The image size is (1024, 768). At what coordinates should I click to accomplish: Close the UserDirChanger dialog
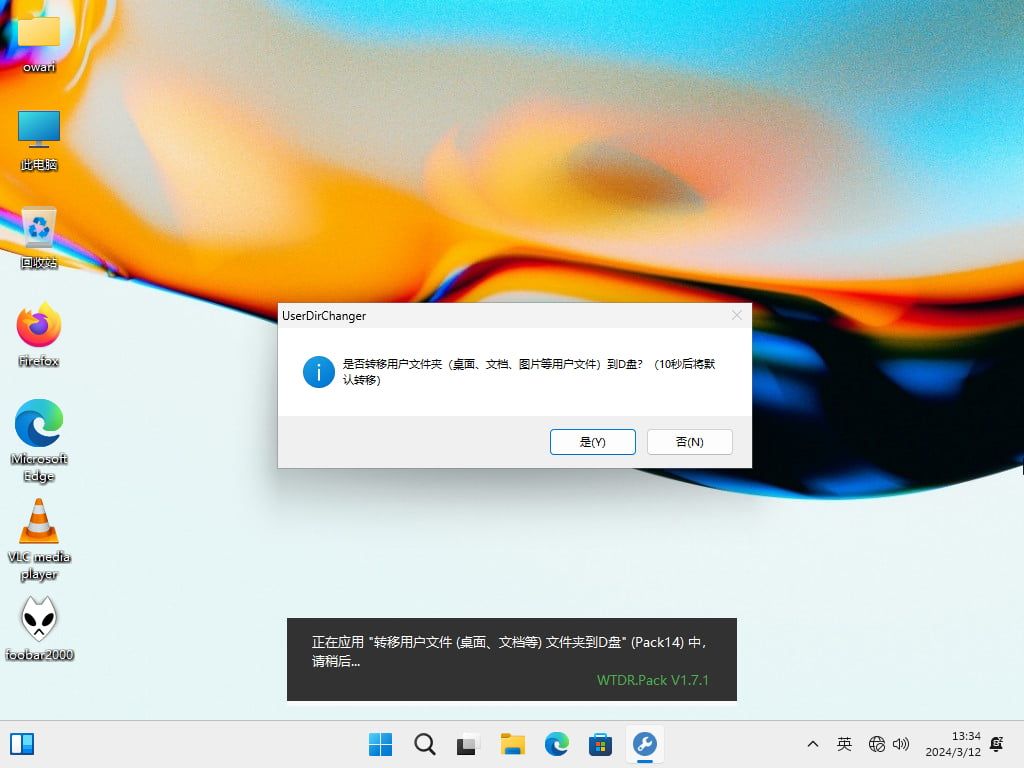(x=736, y=315)
